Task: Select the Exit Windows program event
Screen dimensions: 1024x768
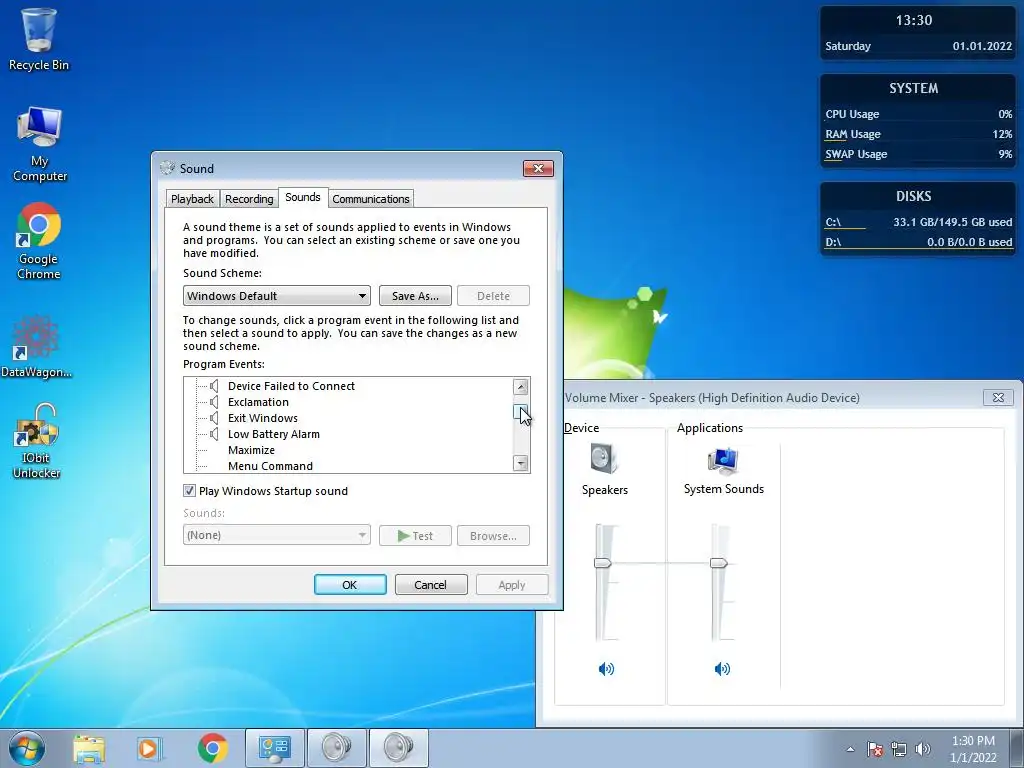Action: point(263,418)
